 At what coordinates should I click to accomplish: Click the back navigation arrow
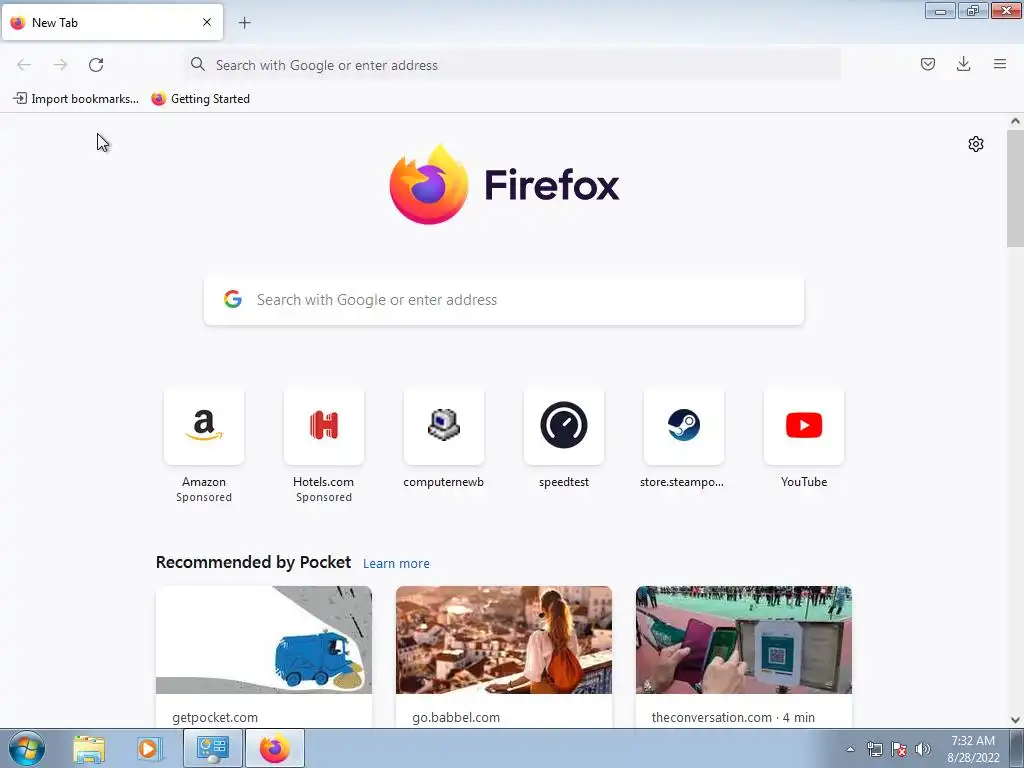tap(24, 65)
